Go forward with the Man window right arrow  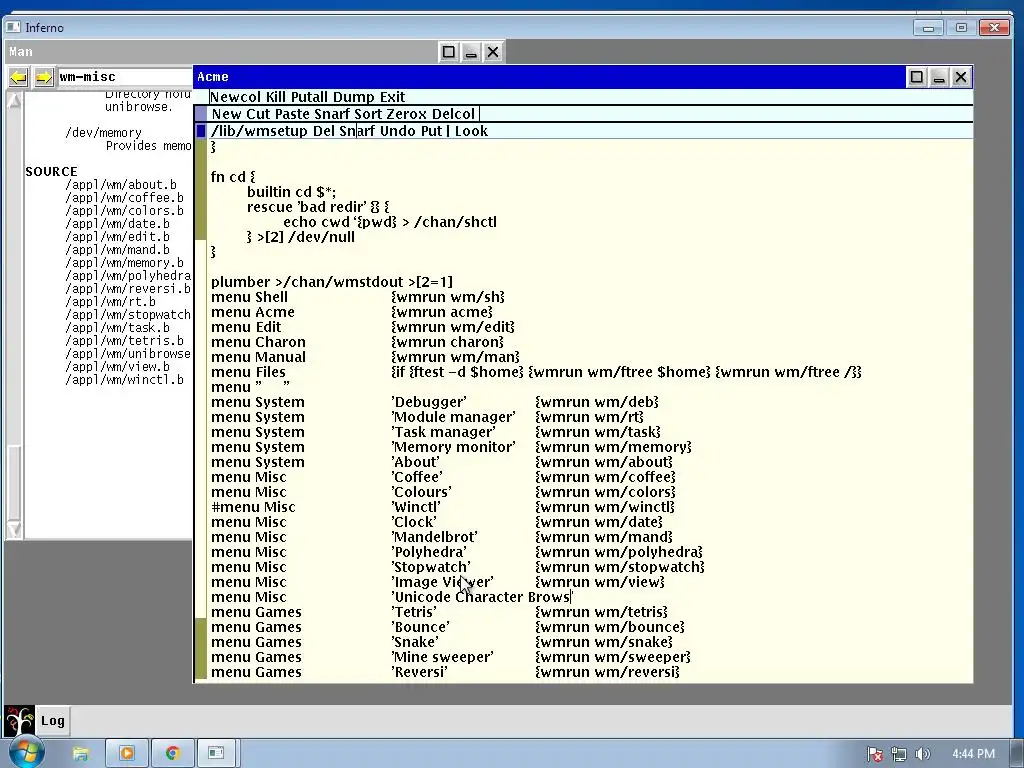click(x=44, y=78)
